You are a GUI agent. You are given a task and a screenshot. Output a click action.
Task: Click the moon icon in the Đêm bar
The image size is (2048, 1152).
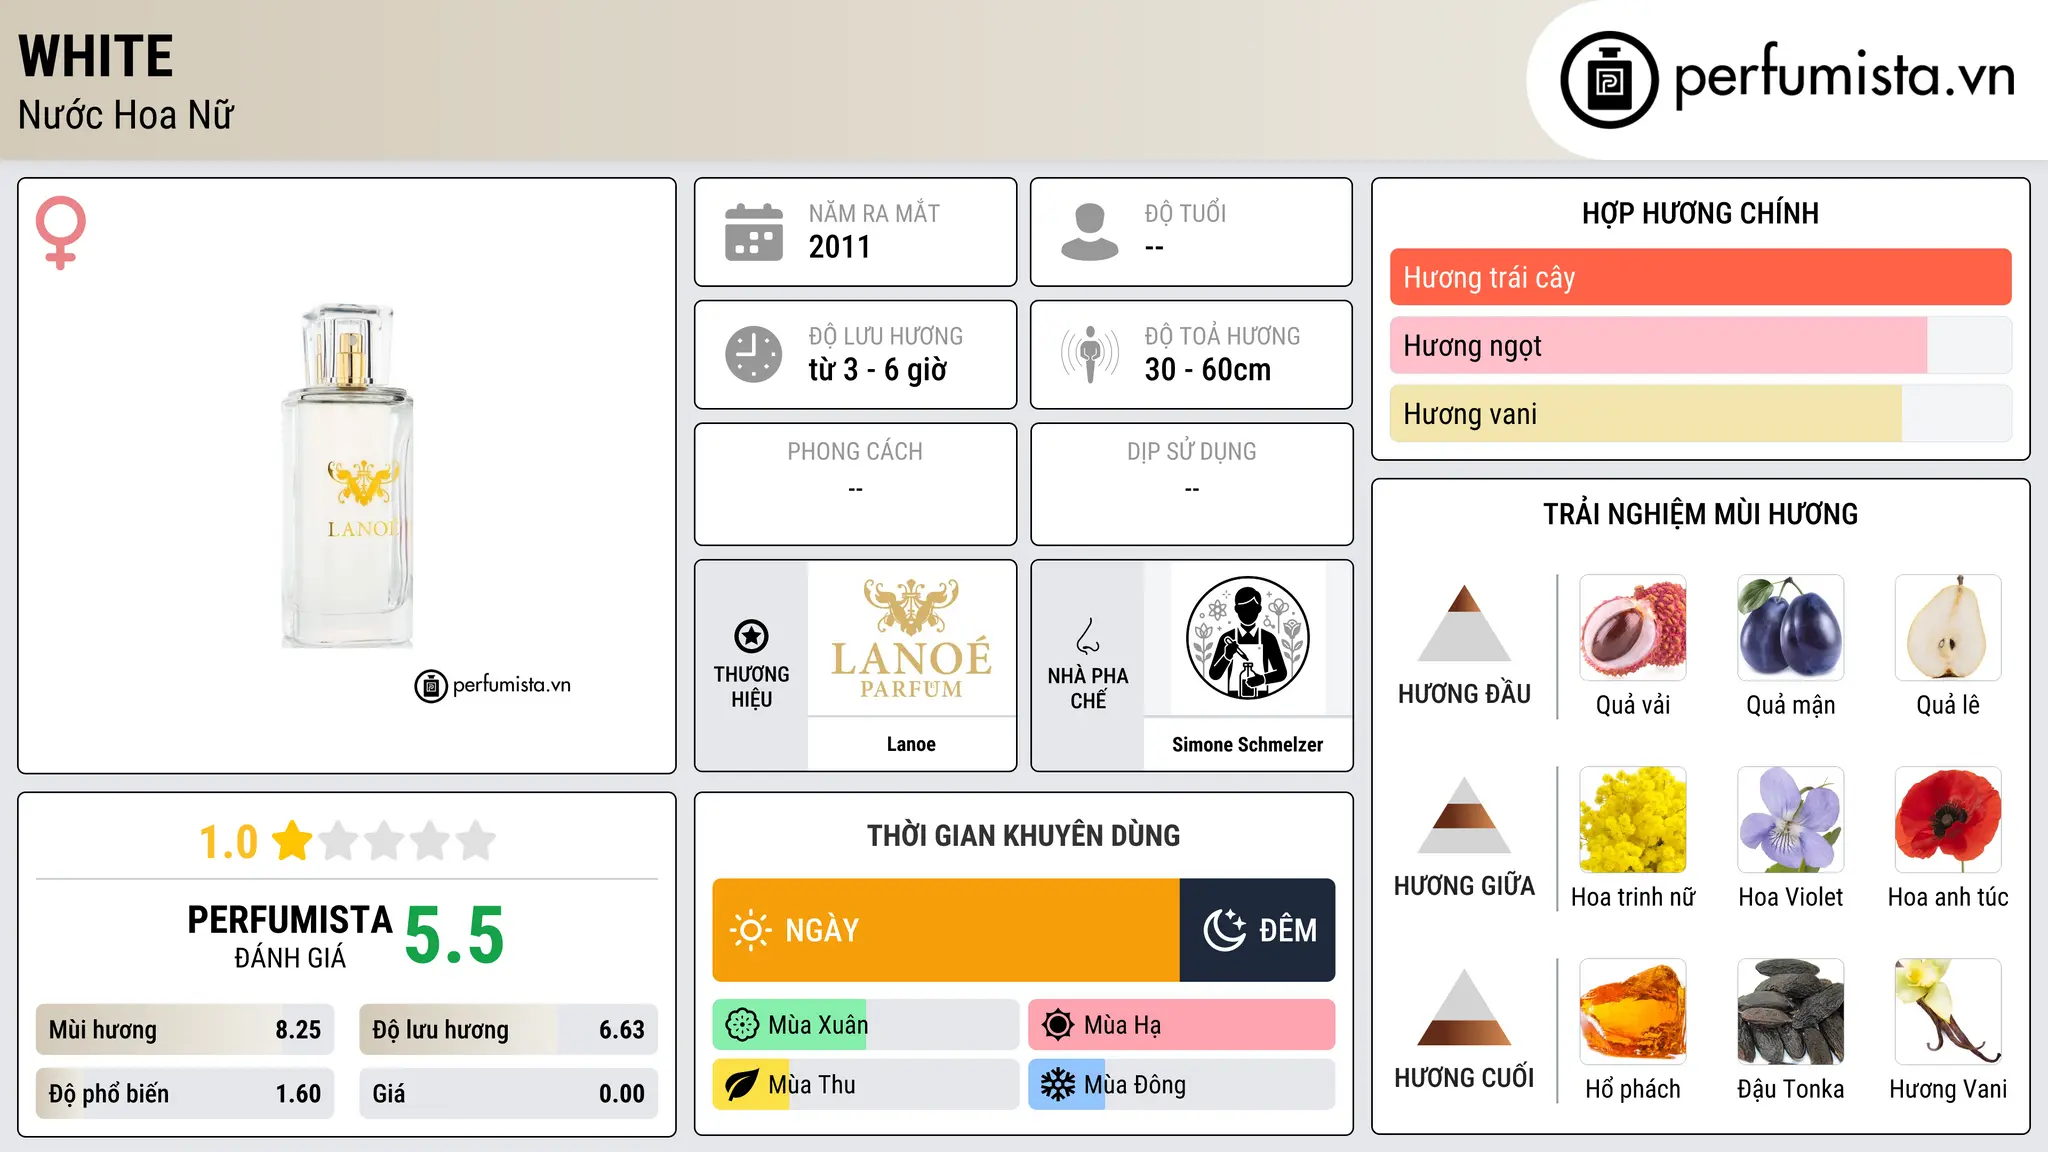click(1224, 930)
